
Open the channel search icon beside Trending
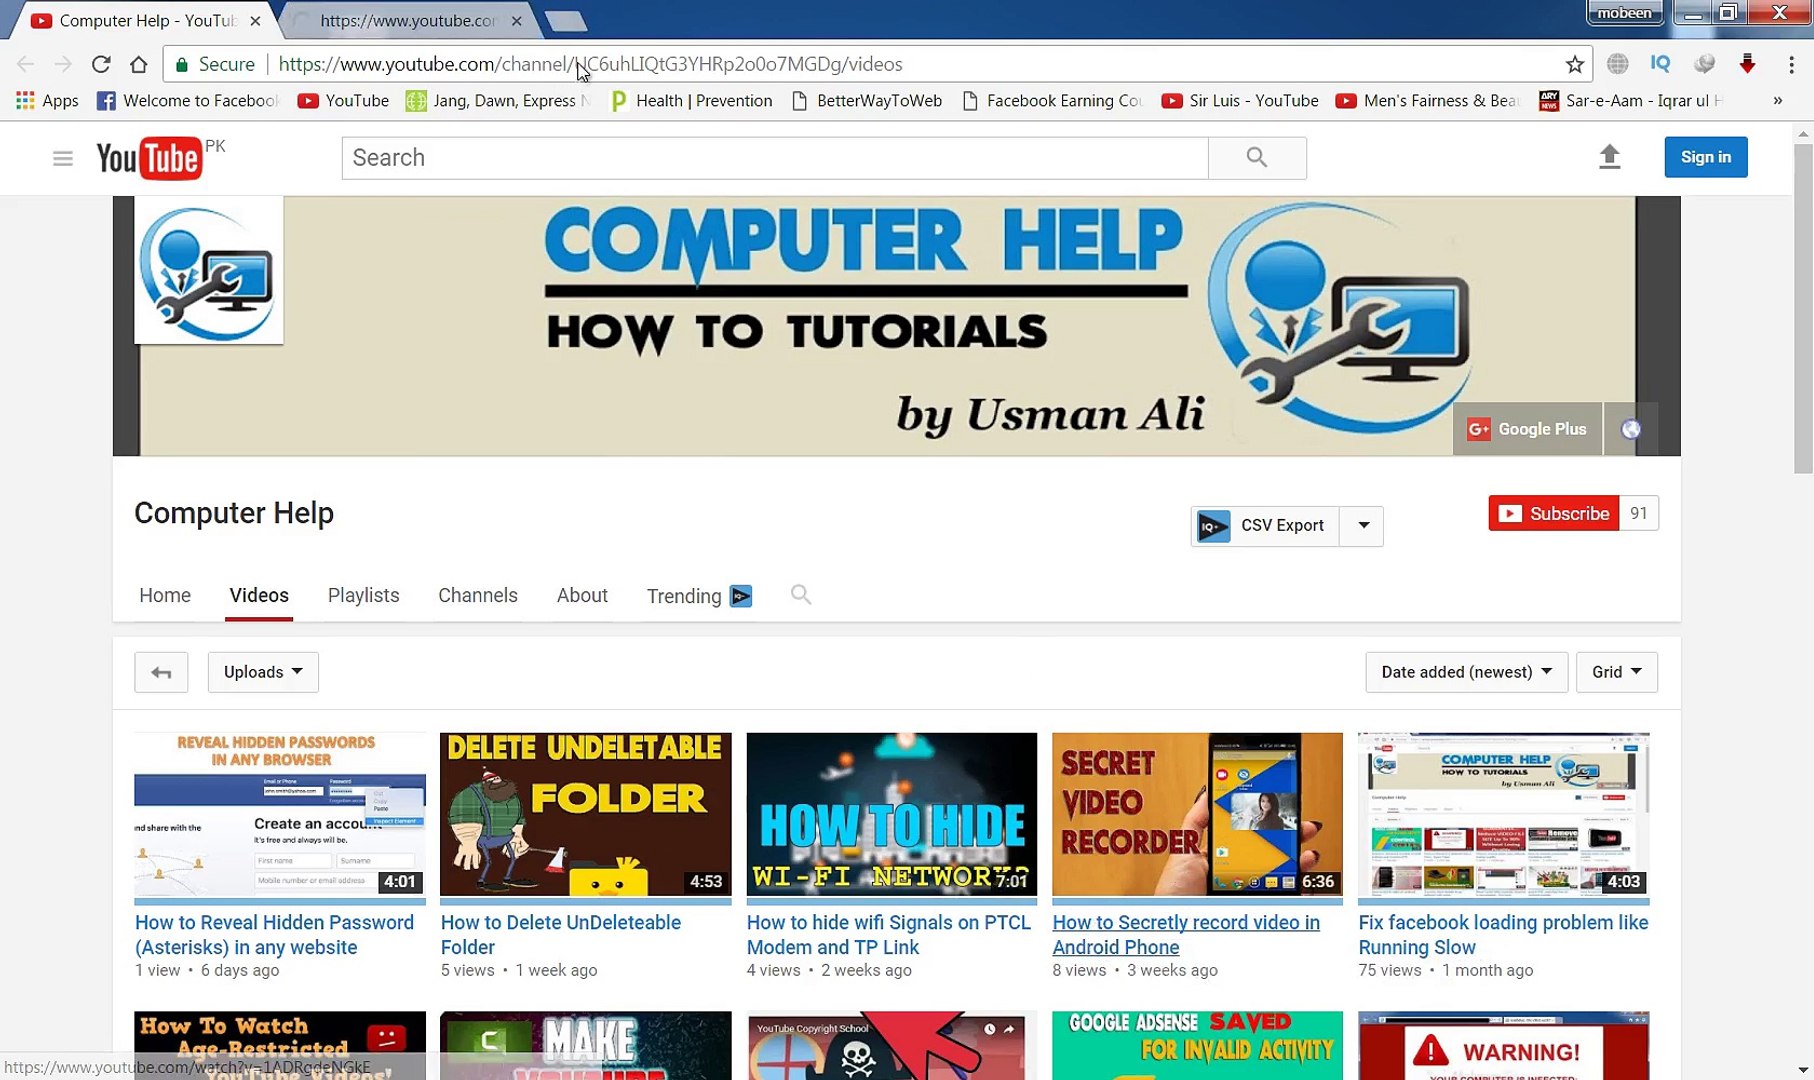(800, 594)
